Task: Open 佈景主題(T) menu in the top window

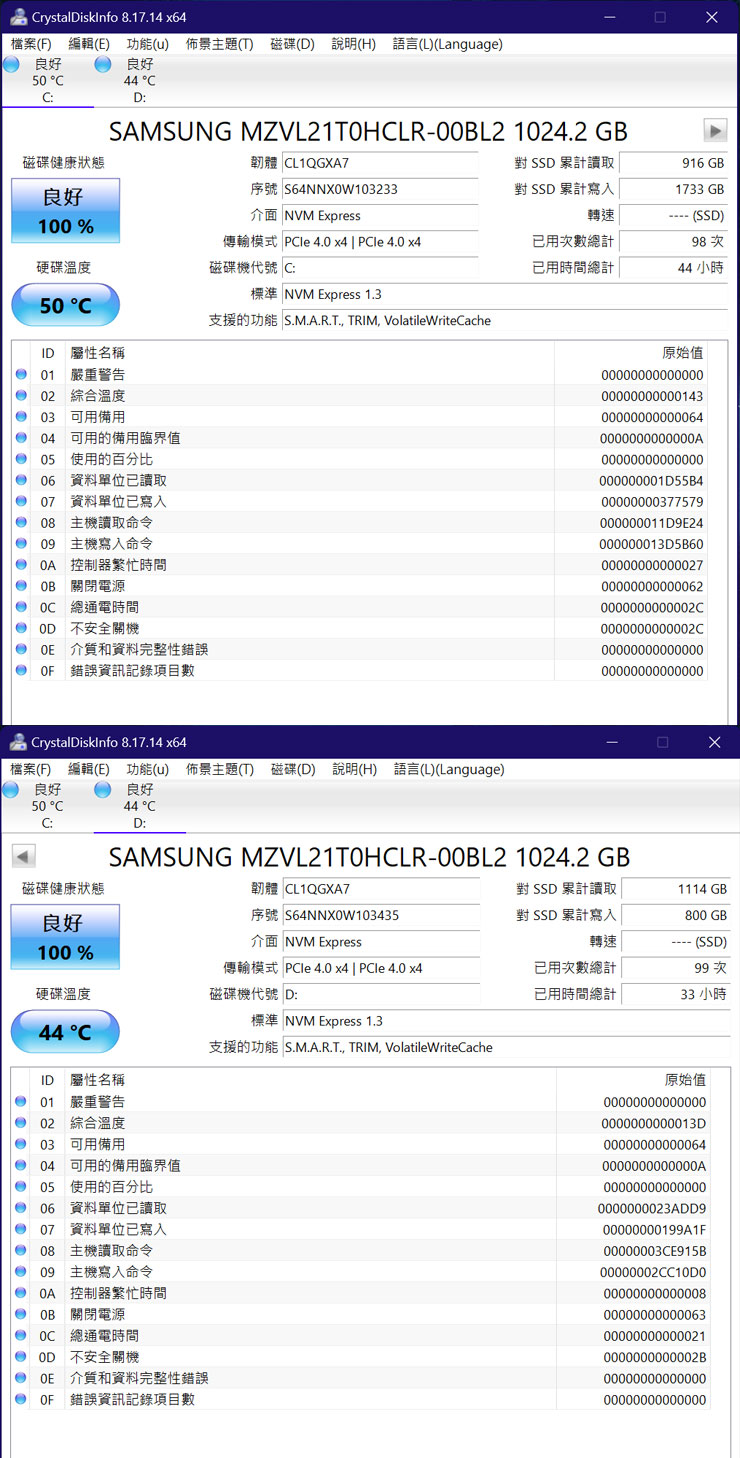Action: (x=219, y=44)
